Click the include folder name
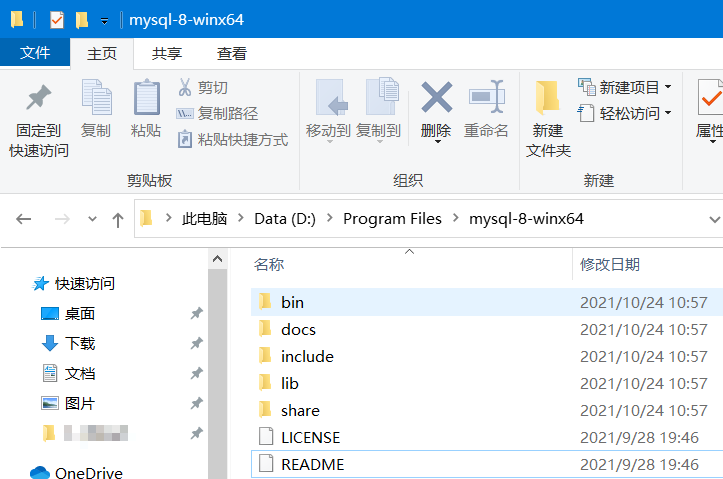 (307, 356)
